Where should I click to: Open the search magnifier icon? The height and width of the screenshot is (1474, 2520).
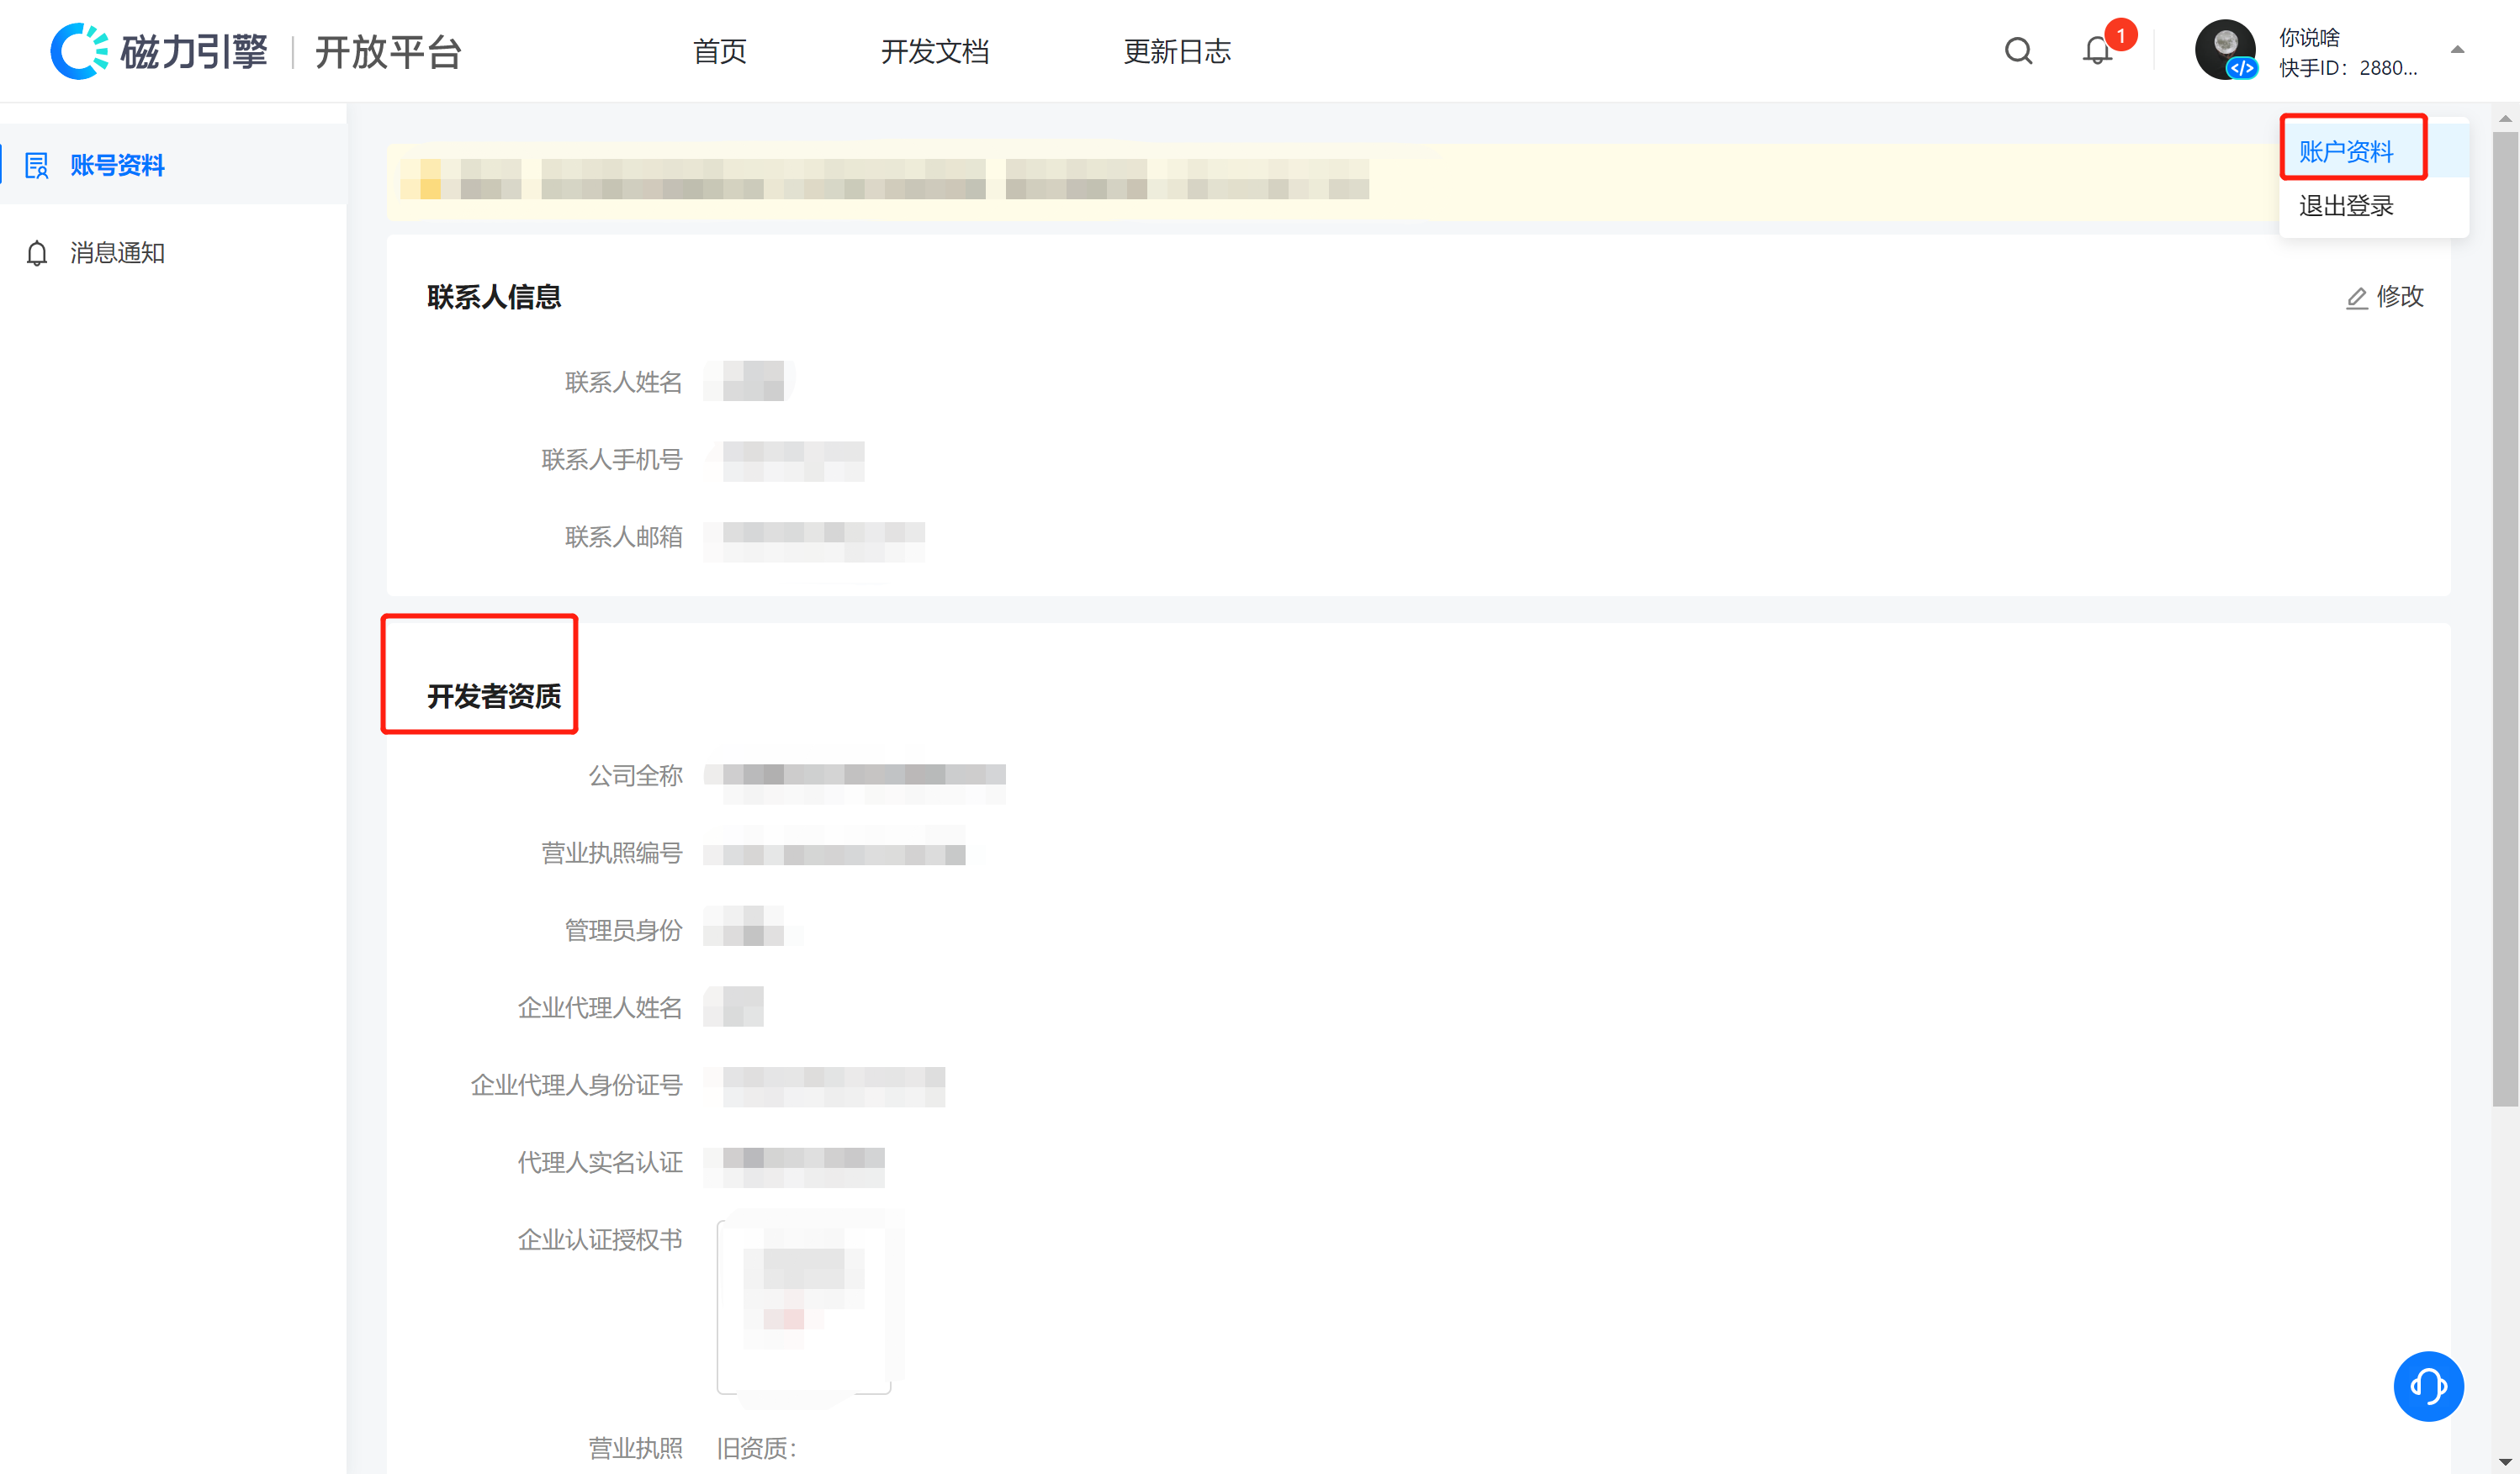tap(2018, 51)
